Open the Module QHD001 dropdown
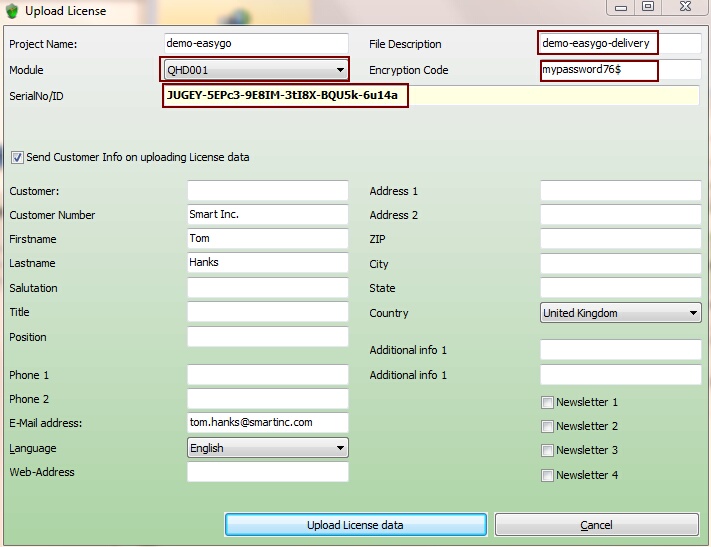The height and width of the screenshot is (547, 711). click(x=340, y=70)
